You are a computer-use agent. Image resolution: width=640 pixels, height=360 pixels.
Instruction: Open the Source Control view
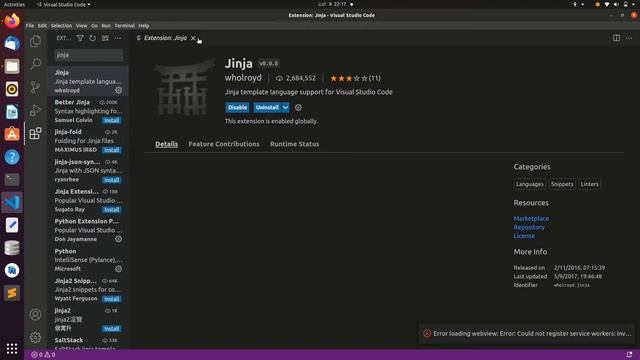(x=36, y=87)
